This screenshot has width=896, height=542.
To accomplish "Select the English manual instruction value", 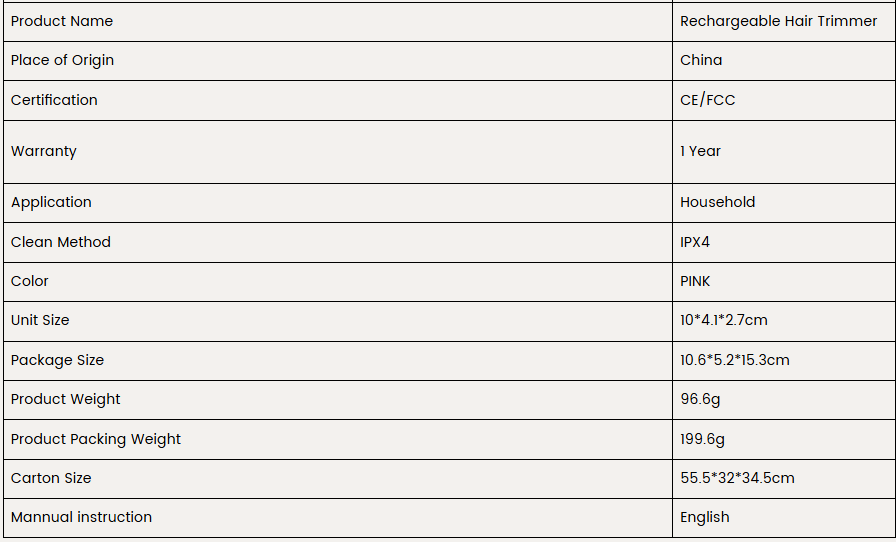I will pyautogui.click(x=705, y=517).
